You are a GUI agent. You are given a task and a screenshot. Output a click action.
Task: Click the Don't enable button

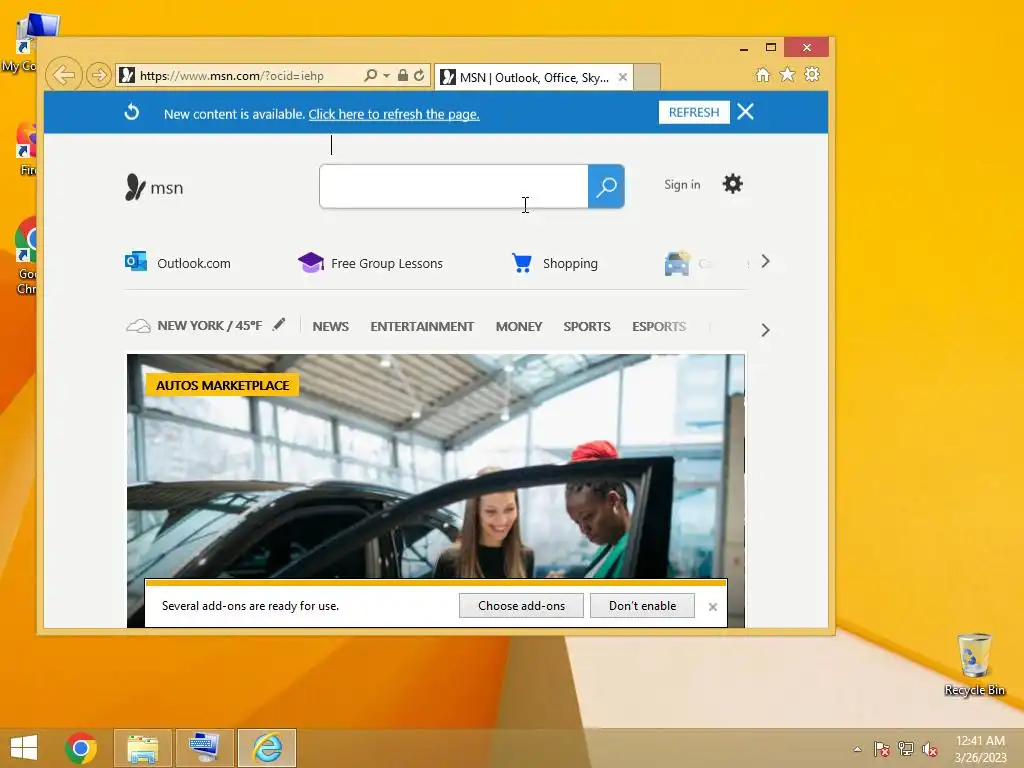[642, 606]
